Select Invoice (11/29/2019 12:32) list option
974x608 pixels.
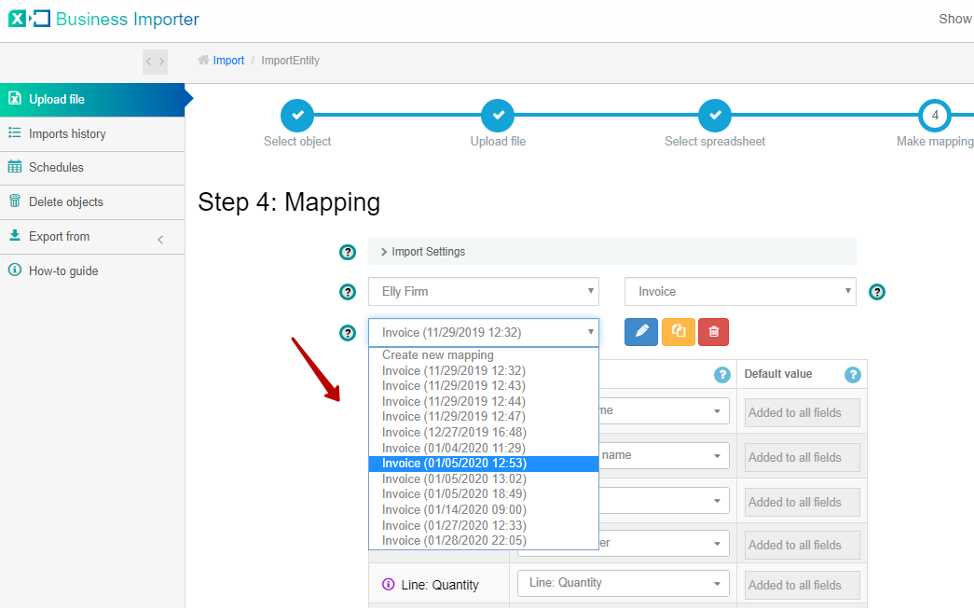pyautogui.click(x=483, y=371)
